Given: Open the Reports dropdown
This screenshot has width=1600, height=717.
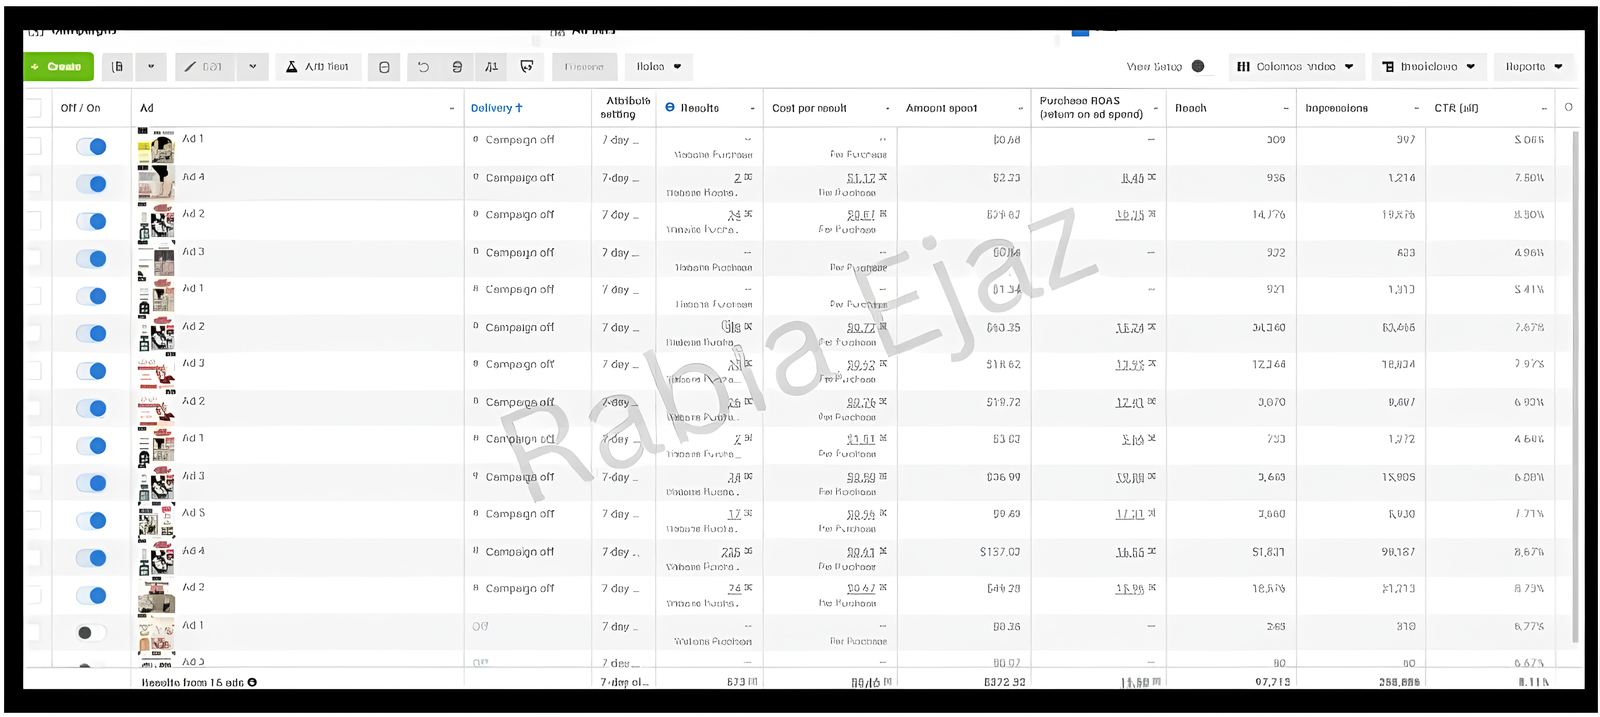Looking at the screenshot, I should click(1533, 67).
